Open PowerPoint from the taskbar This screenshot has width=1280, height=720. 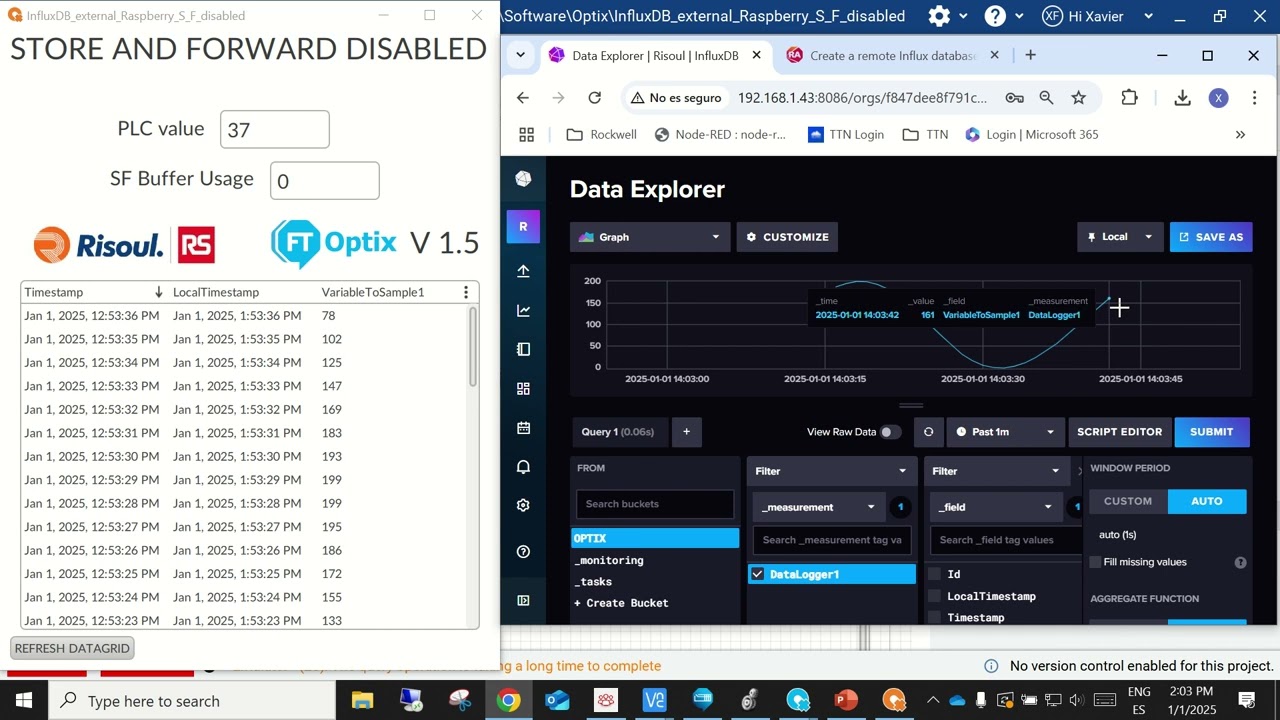pos(846,700)
